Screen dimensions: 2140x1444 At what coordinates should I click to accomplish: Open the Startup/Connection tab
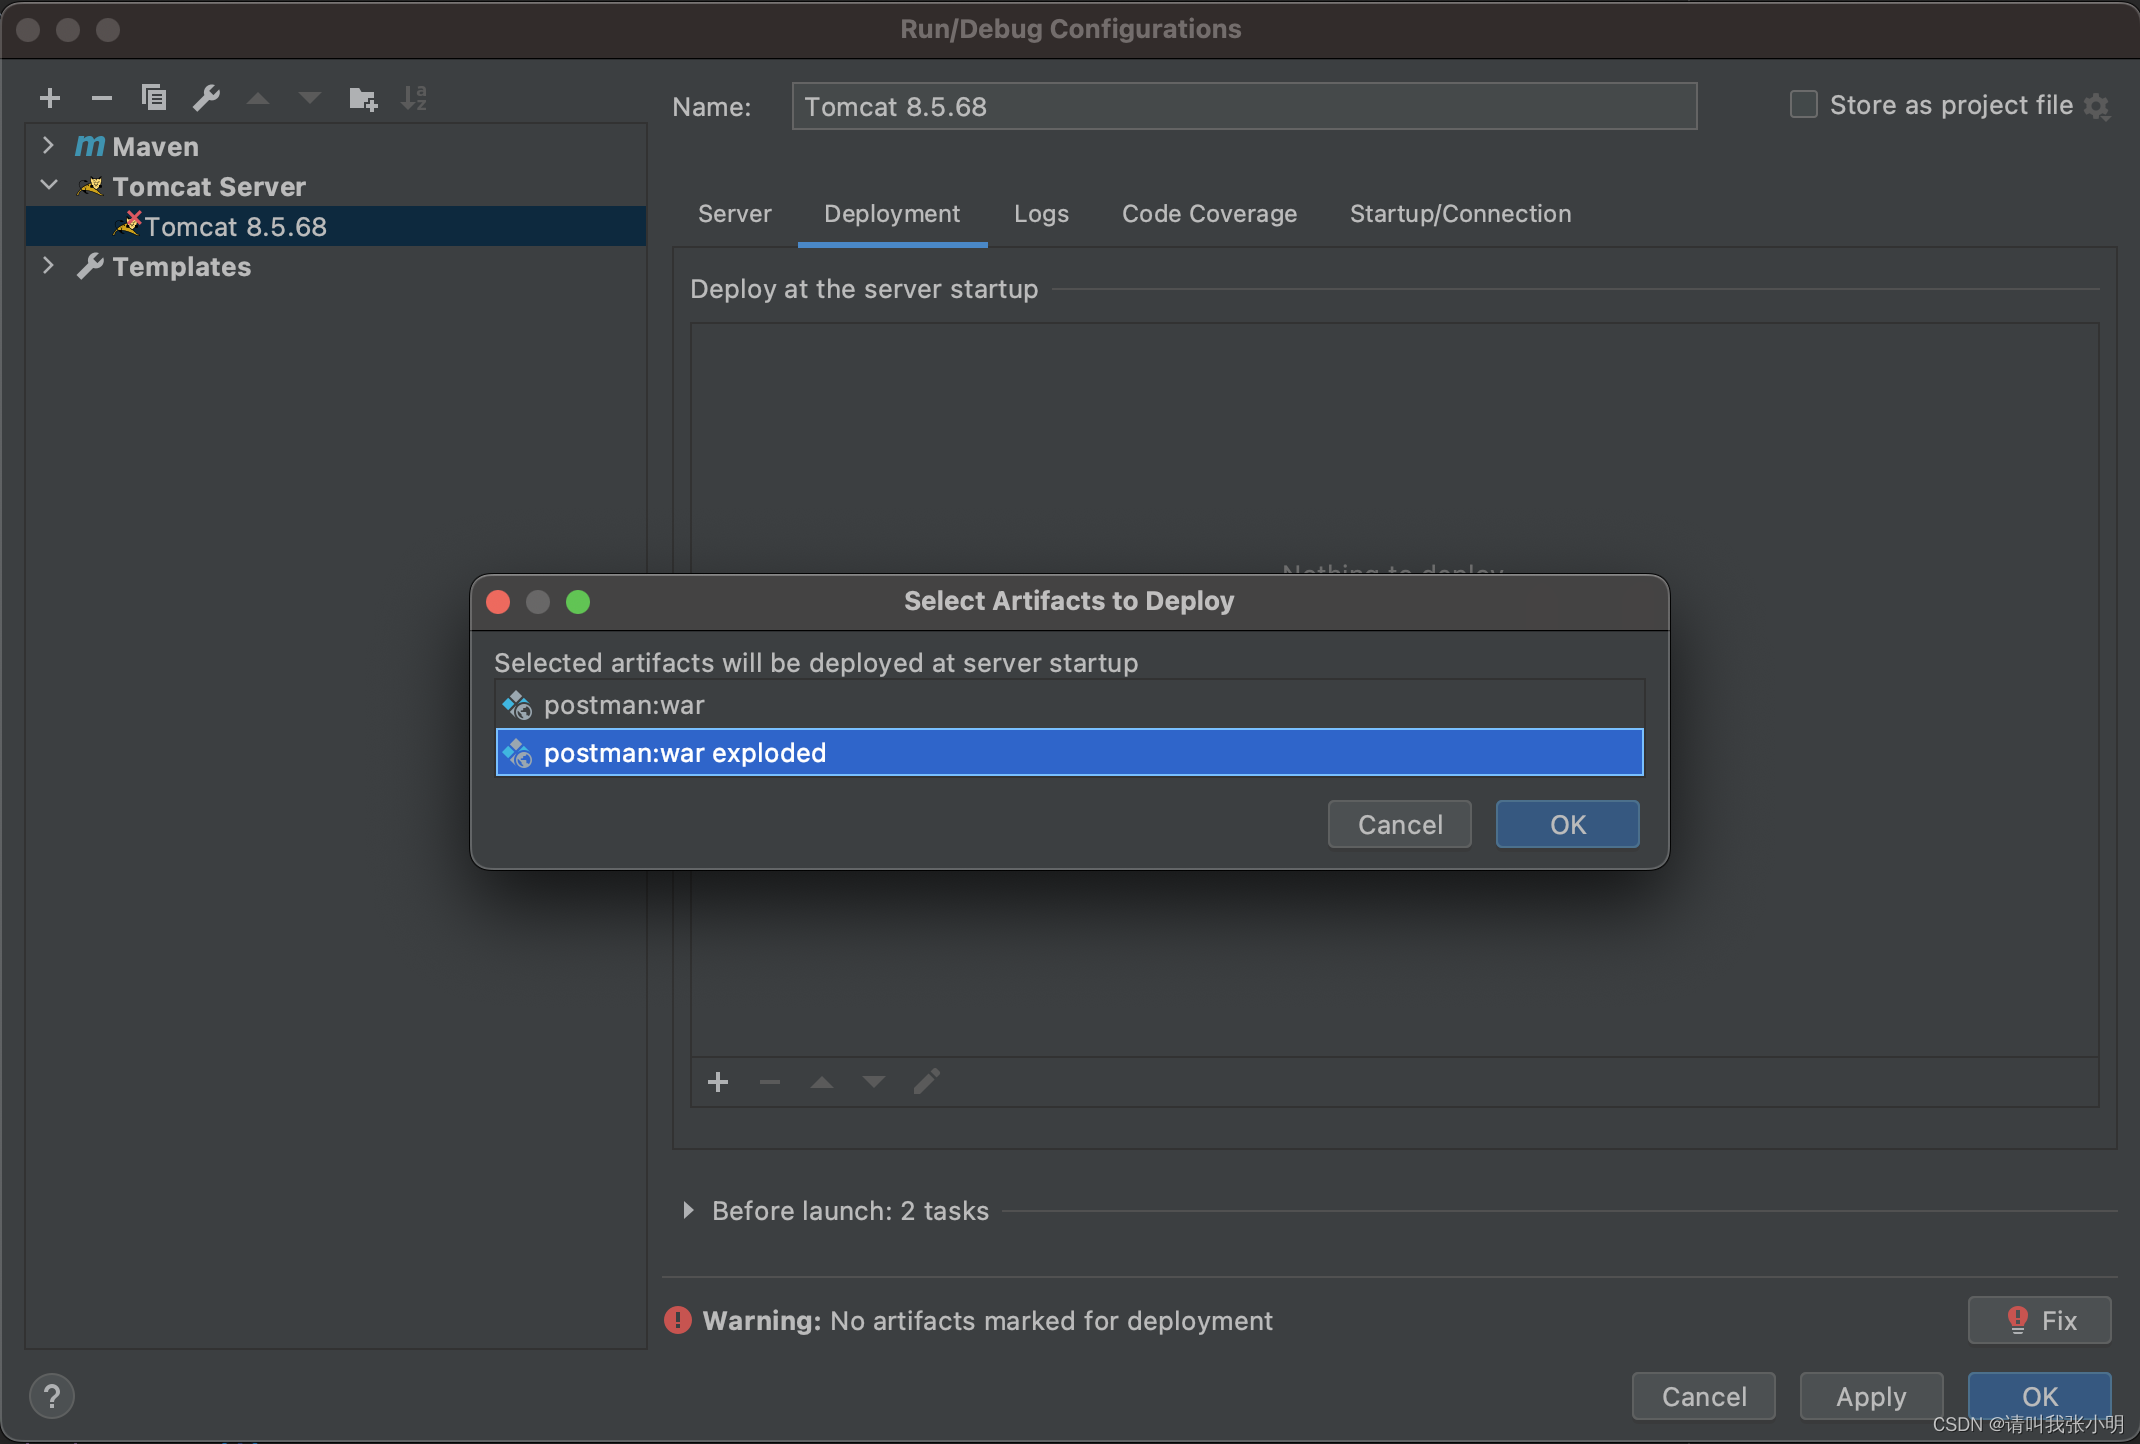(x=1460, y=214)
